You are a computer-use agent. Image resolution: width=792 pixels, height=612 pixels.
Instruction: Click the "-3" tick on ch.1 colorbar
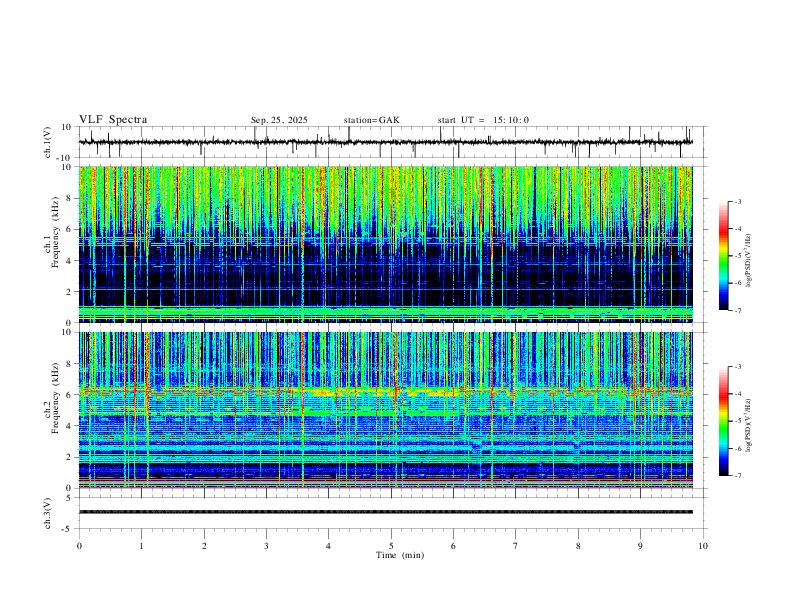[738, 201]
